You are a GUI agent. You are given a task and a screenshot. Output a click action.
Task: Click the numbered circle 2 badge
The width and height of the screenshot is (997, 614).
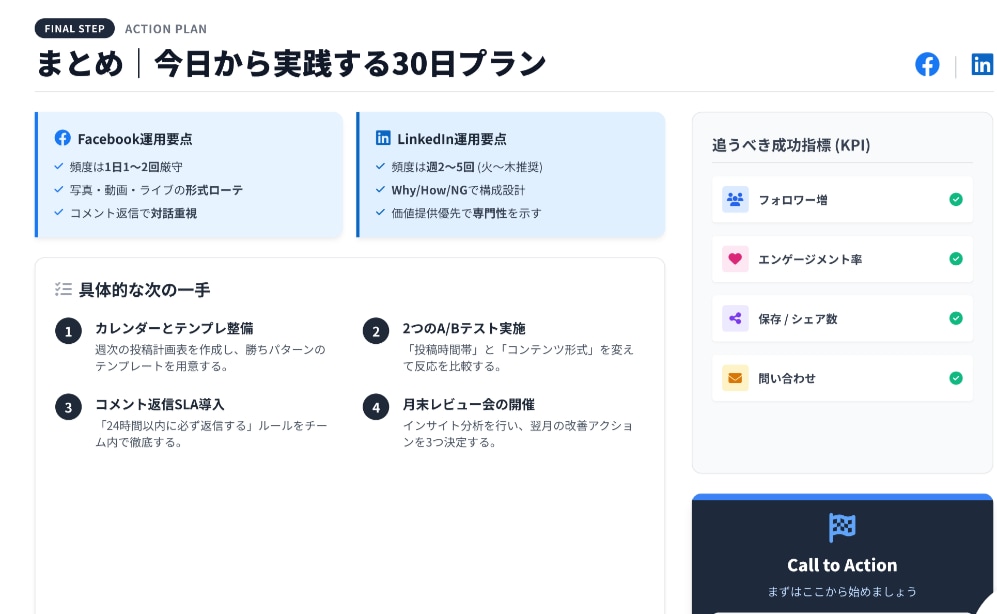coord(376,331)
